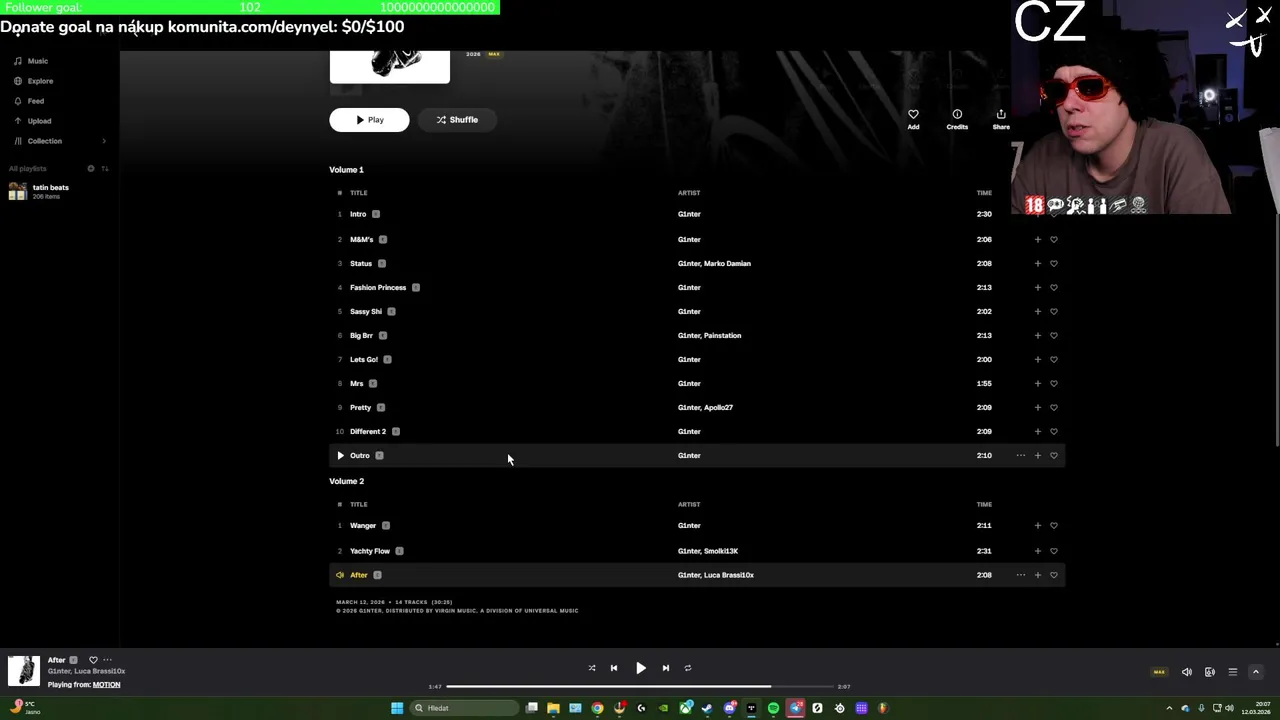The image size is (1280, 720).
Task: Click the album Play button
Action: tap(369, 120)
